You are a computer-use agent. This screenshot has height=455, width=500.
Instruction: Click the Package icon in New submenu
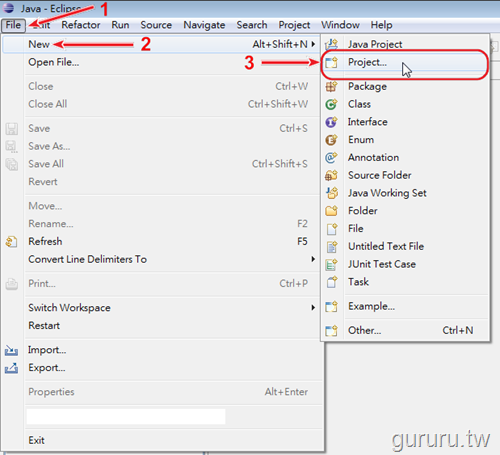(x=331, y=87)
